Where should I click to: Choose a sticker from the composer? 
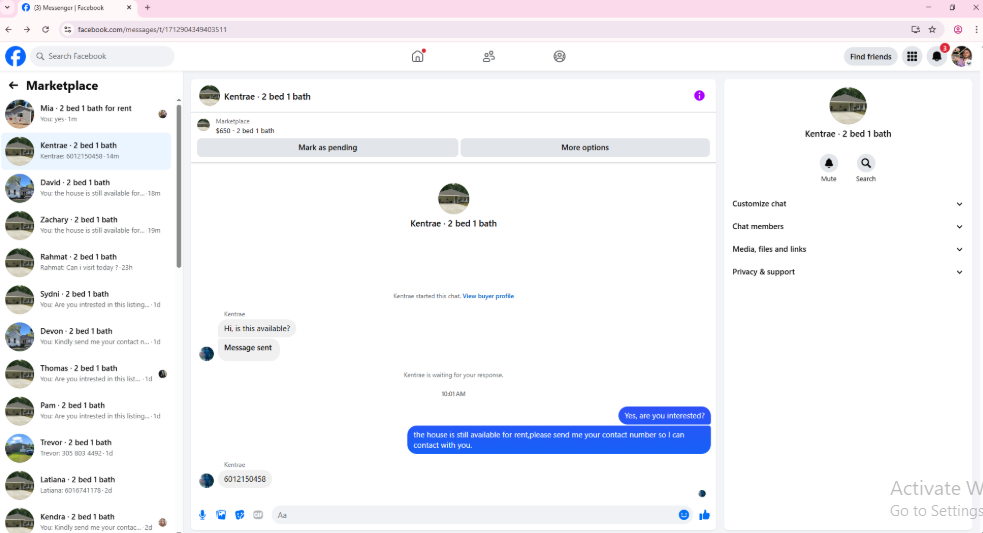[239, 515]
